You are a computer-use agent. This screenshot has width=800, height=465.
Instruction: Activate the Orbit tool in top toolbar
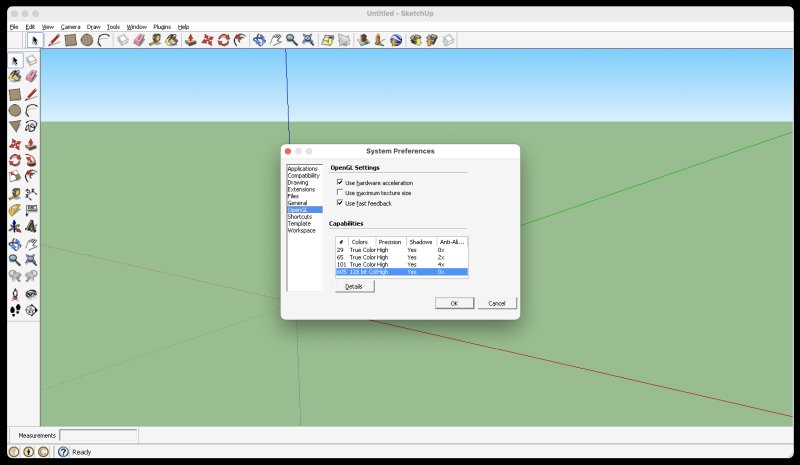259,40
